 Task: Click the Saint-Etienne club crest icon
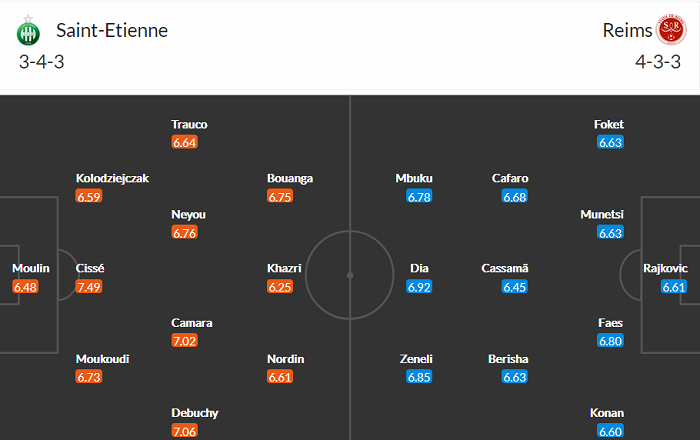pos(26,32)
